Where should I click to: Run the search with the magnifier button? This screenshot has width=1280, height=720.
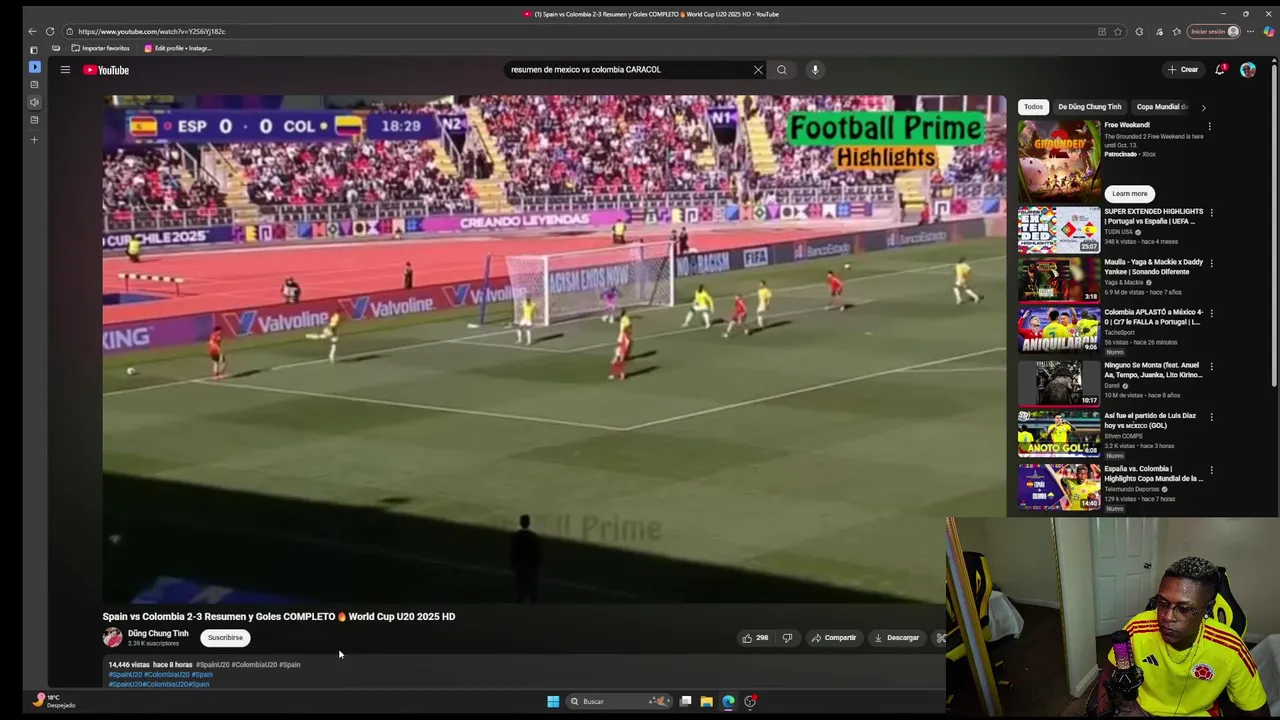pos(782,70)
